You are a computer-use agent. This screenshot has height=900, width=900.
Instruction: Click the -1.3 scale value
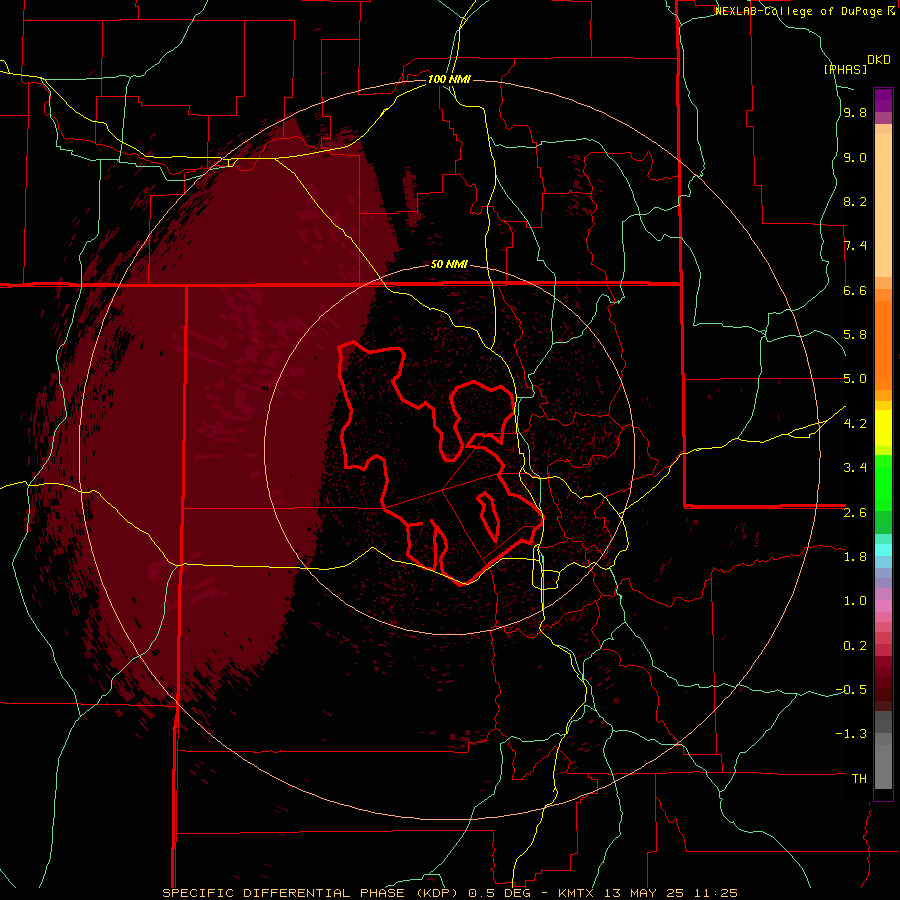click(x=851, y=734)
